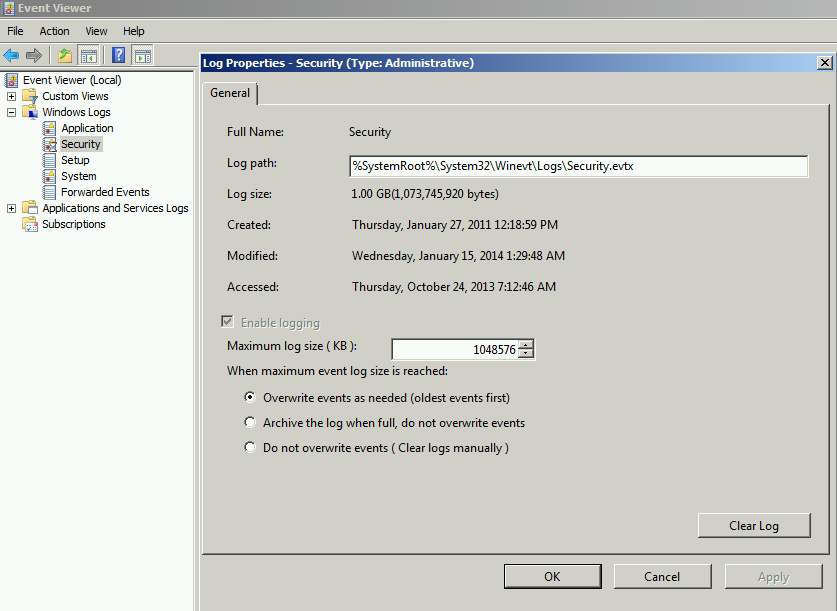Click the Up One Level folder icon
Viewport: 837px width, 611px height.
click(65, 55)
